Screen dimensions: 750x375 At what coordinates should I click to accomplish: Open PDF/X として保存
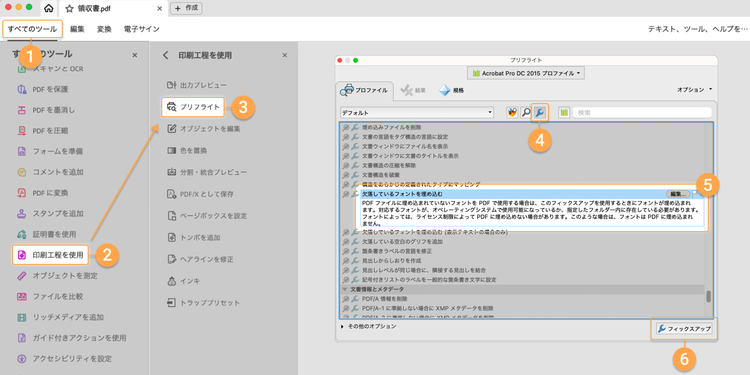(x=200, y=194)
